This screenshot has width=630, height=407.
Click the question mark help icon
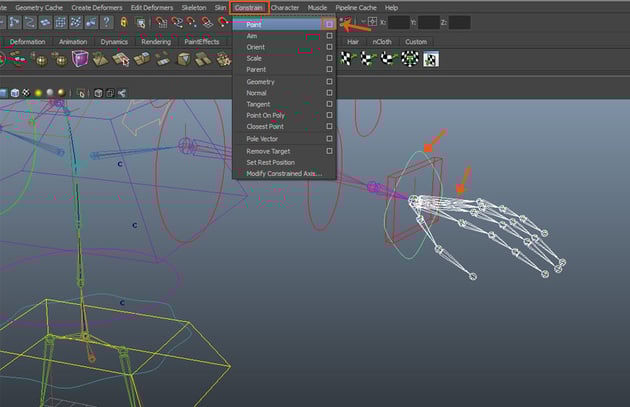point(106,22)
